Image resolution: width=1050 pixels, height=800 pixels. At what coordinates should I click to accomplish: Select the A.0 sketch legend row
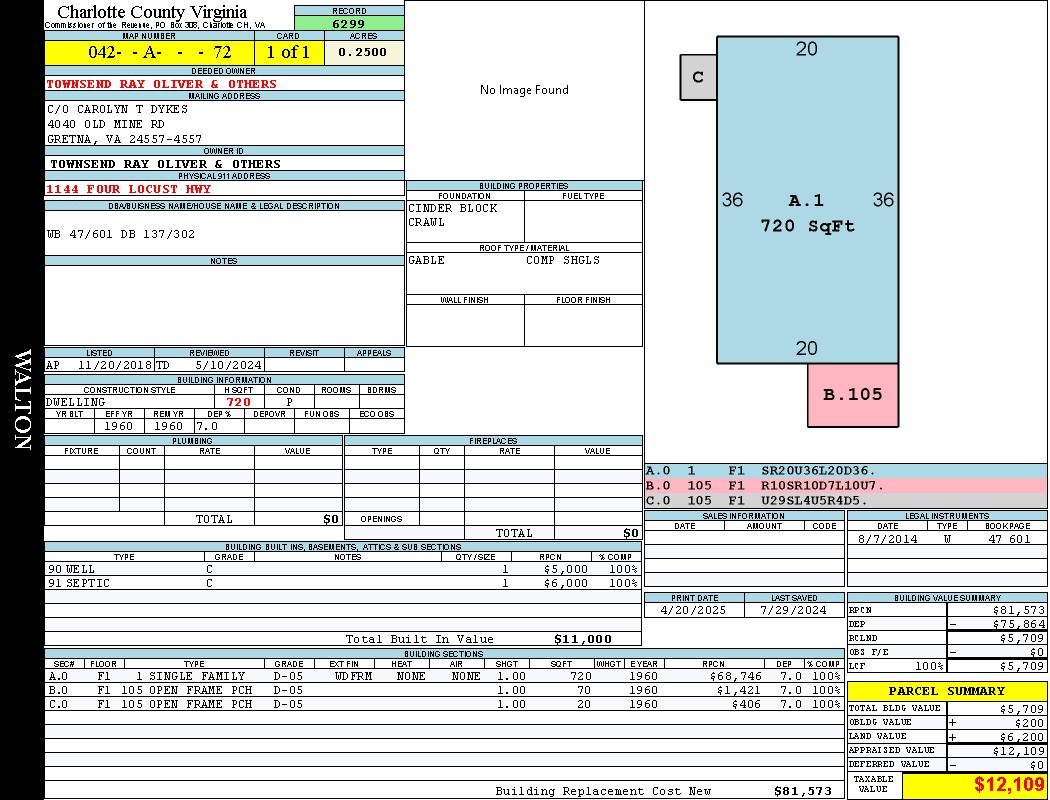[845, 470]
